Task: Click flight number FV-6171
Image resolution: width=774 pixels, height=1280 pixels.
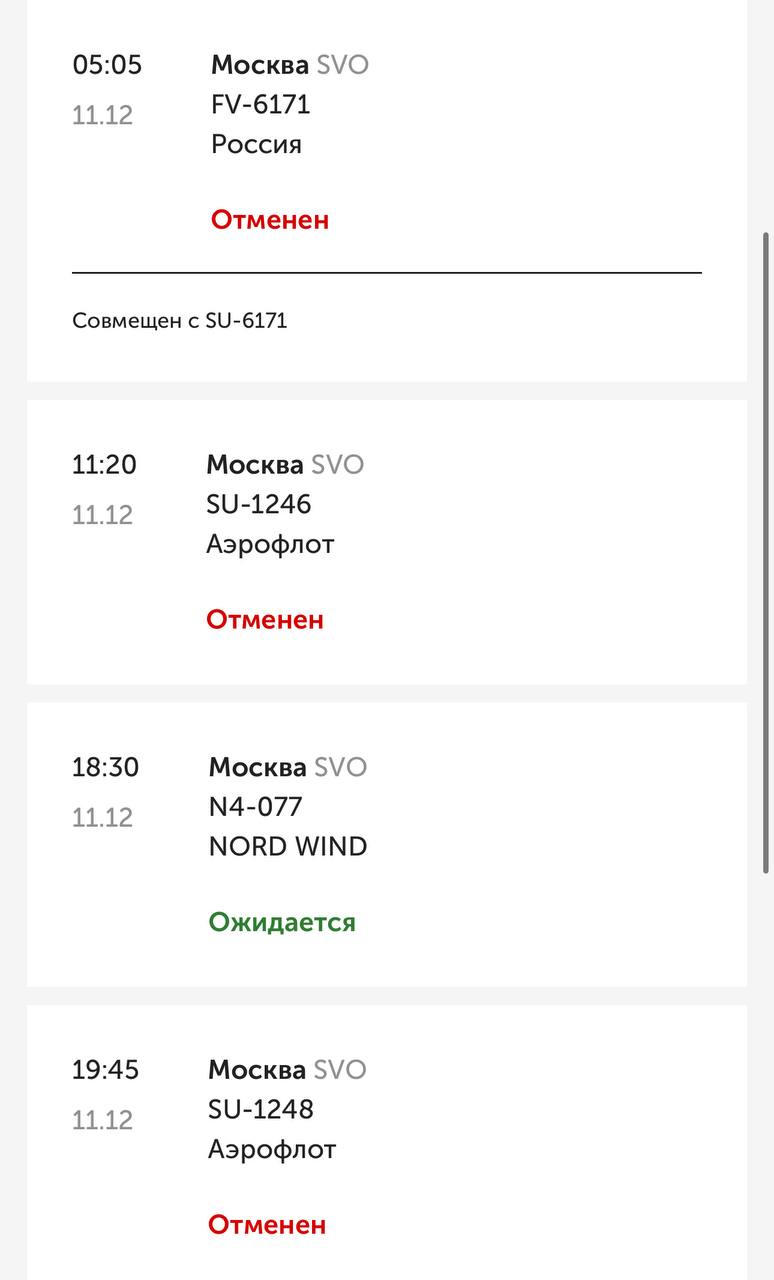Action: (x=260, y=105)
